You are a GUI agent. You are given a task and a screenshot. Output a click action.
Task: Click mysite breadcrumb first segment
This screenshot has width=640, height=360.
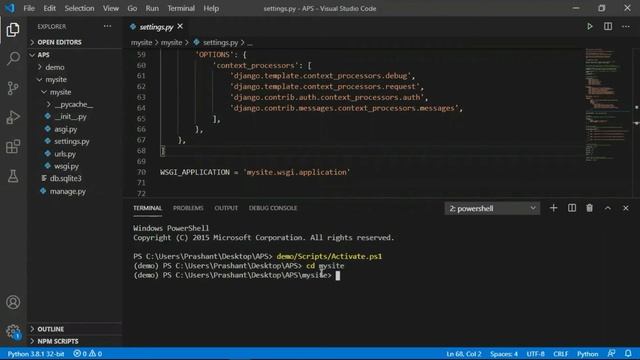(141, 42)
